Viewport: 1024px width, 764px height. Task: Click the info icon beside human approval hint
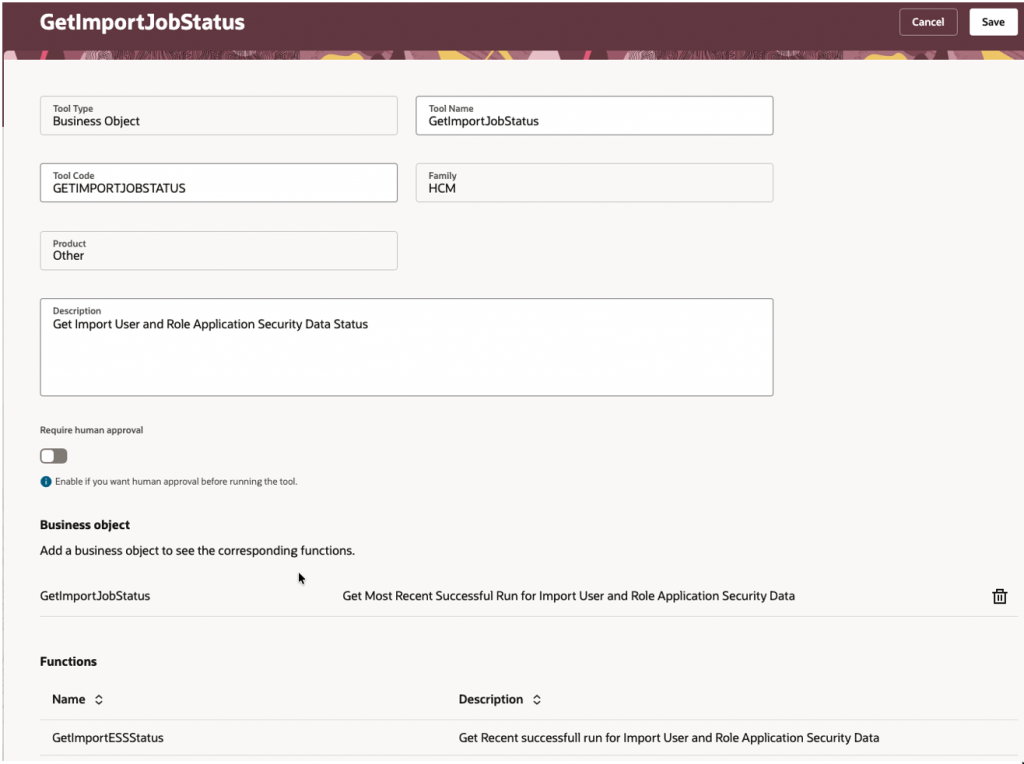click(x=46, y=481)
